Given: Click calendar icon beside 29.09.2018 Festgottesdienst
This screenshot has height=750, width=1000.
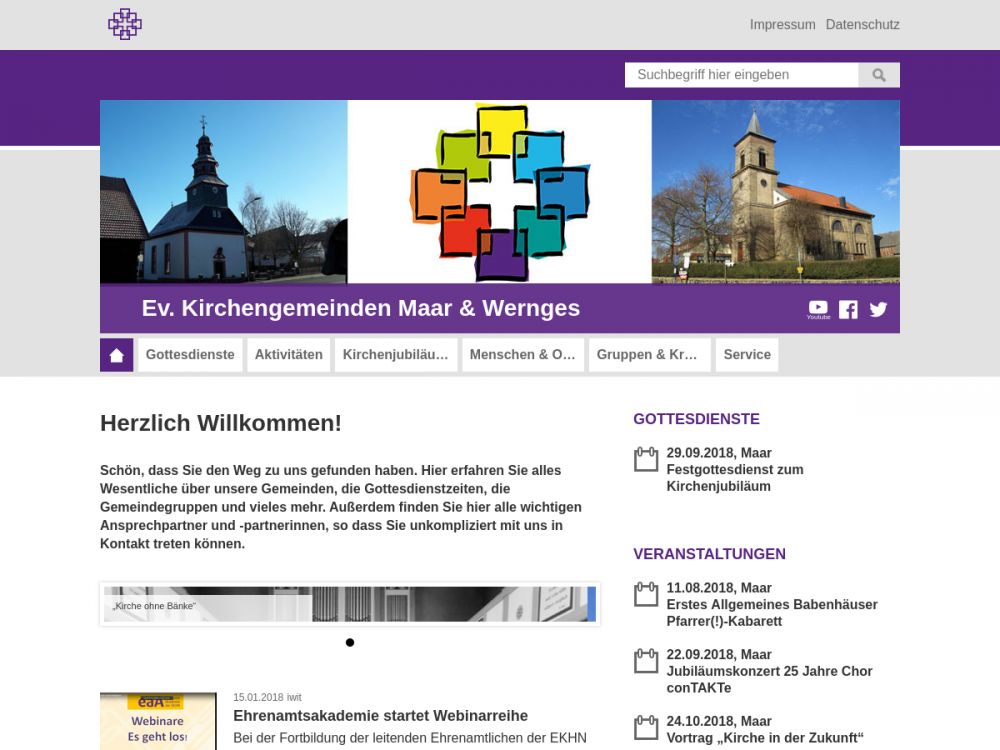Looking at the screenshot, I should coord(646,459).
